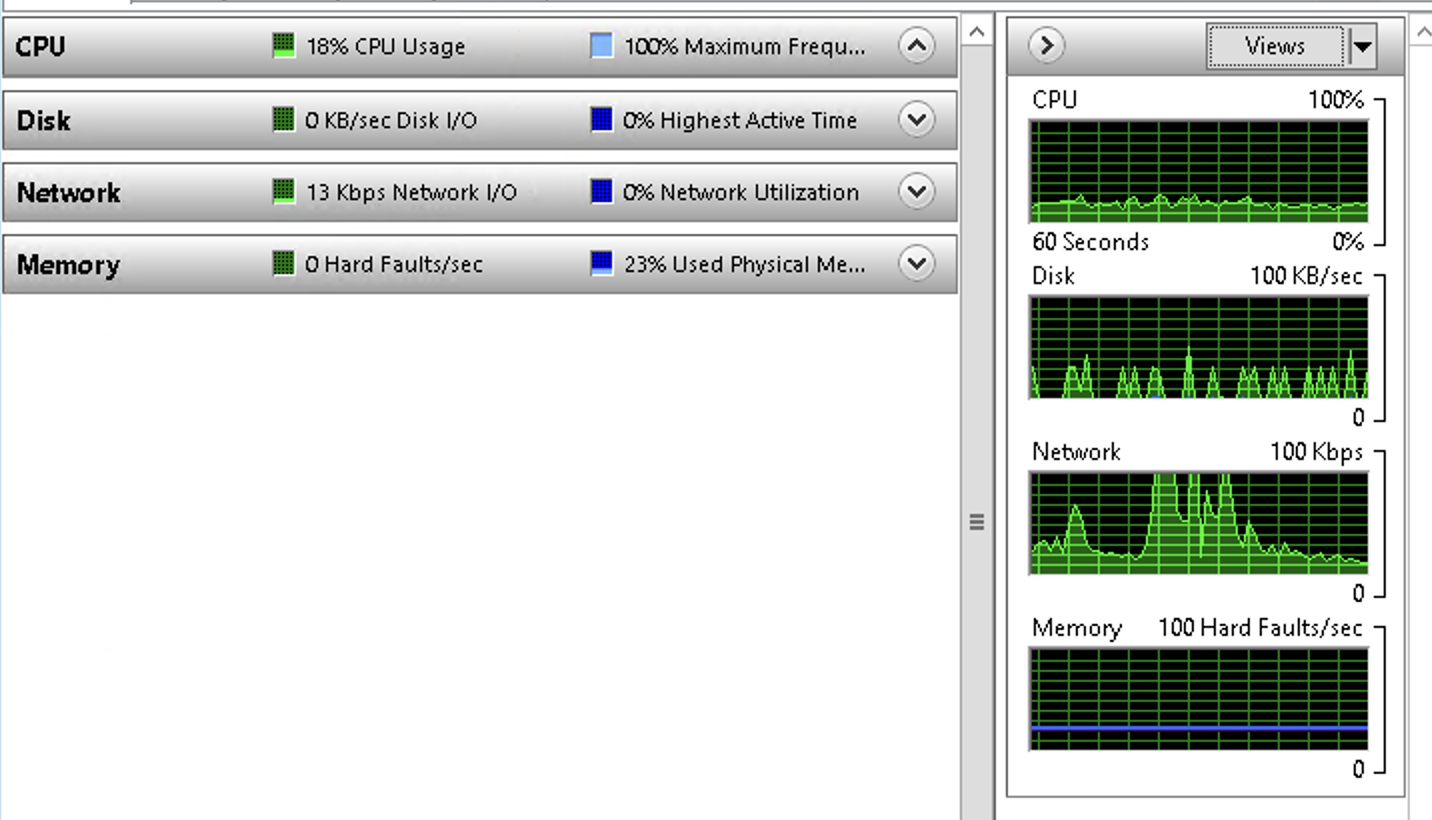
Task: Click the CPU usage graph
Action: point(1198,171)
